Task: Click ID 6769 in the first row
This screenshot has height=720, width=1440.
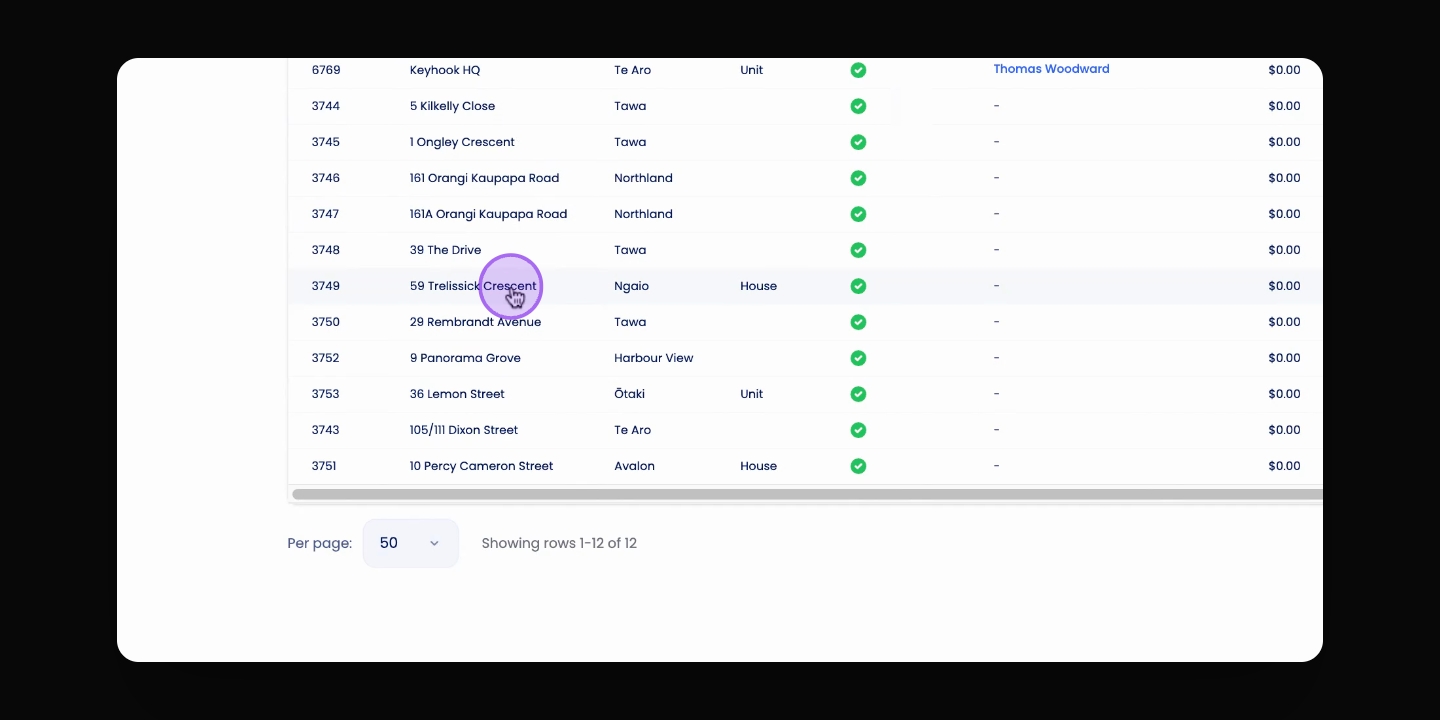Action: coord(326,70)
